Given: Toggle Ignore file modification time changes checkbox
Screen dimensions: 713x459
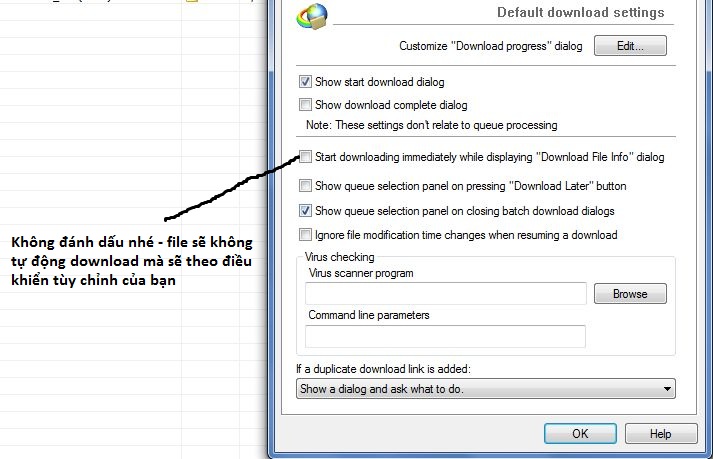Looking at the screenshot, I should tap(305, 235).
